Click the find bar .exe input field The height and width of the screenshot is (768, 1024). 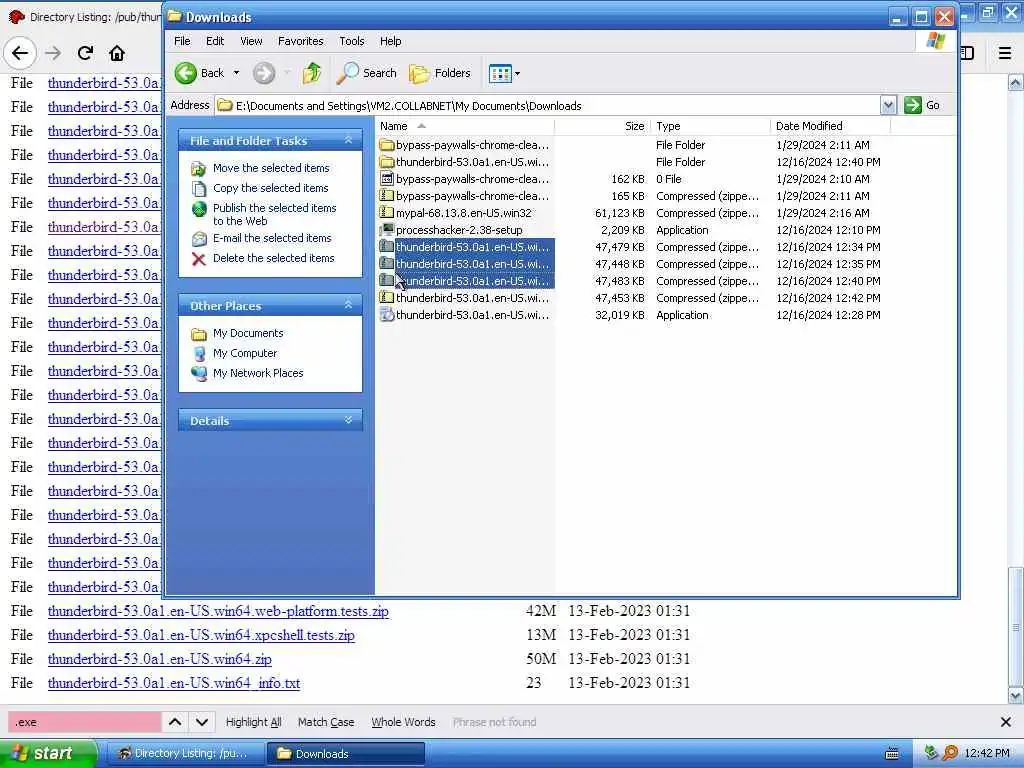click(84, 722)
